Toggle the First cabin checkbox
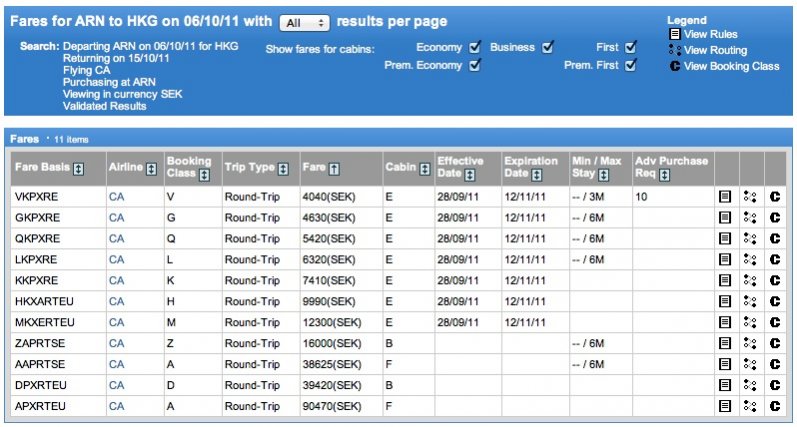Image resolution: width=797 pixels, height=427 pixels. [630, 47]
